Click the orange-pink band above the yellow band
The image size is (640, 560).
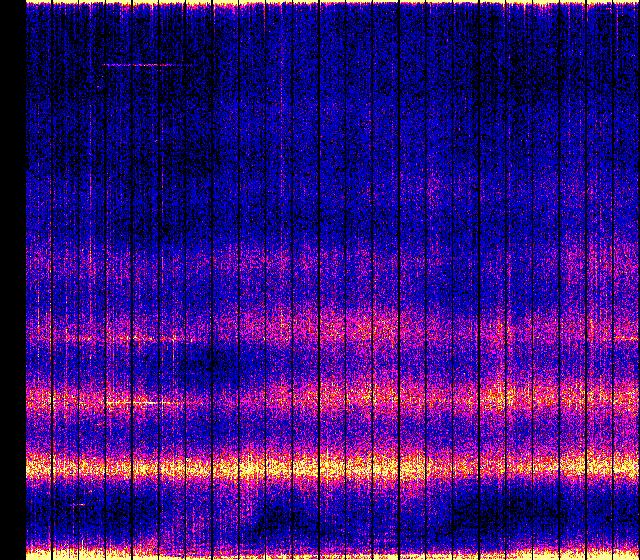[330, 401]
